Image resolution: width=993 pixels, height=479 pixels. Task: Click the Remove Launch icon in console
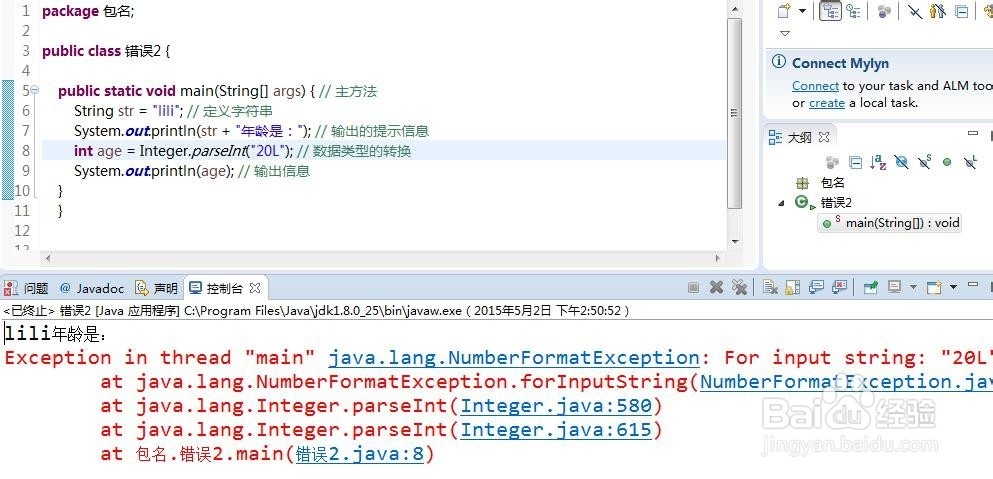(x=716, y=288)
